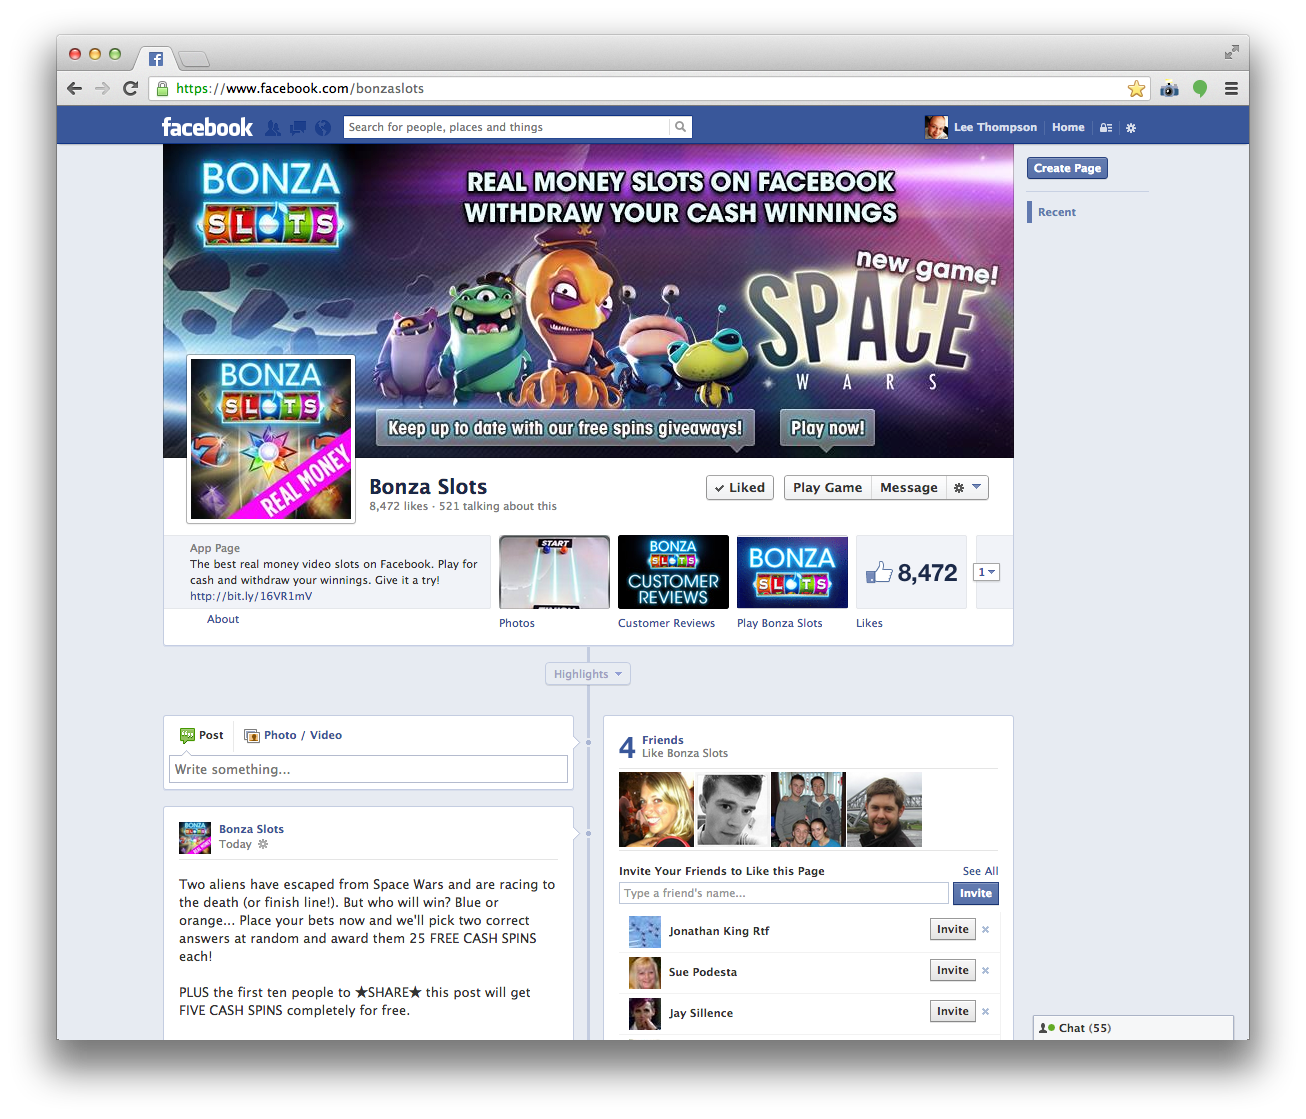Open the account settings gear in the blue bar

[x=1131, y=128]
